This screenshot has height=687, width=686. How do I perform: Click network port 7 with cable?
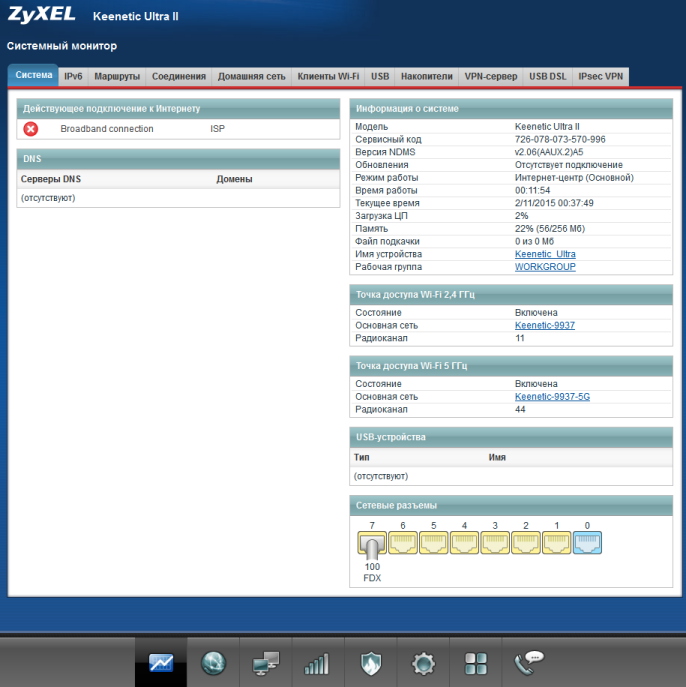[x=372, y=543]
